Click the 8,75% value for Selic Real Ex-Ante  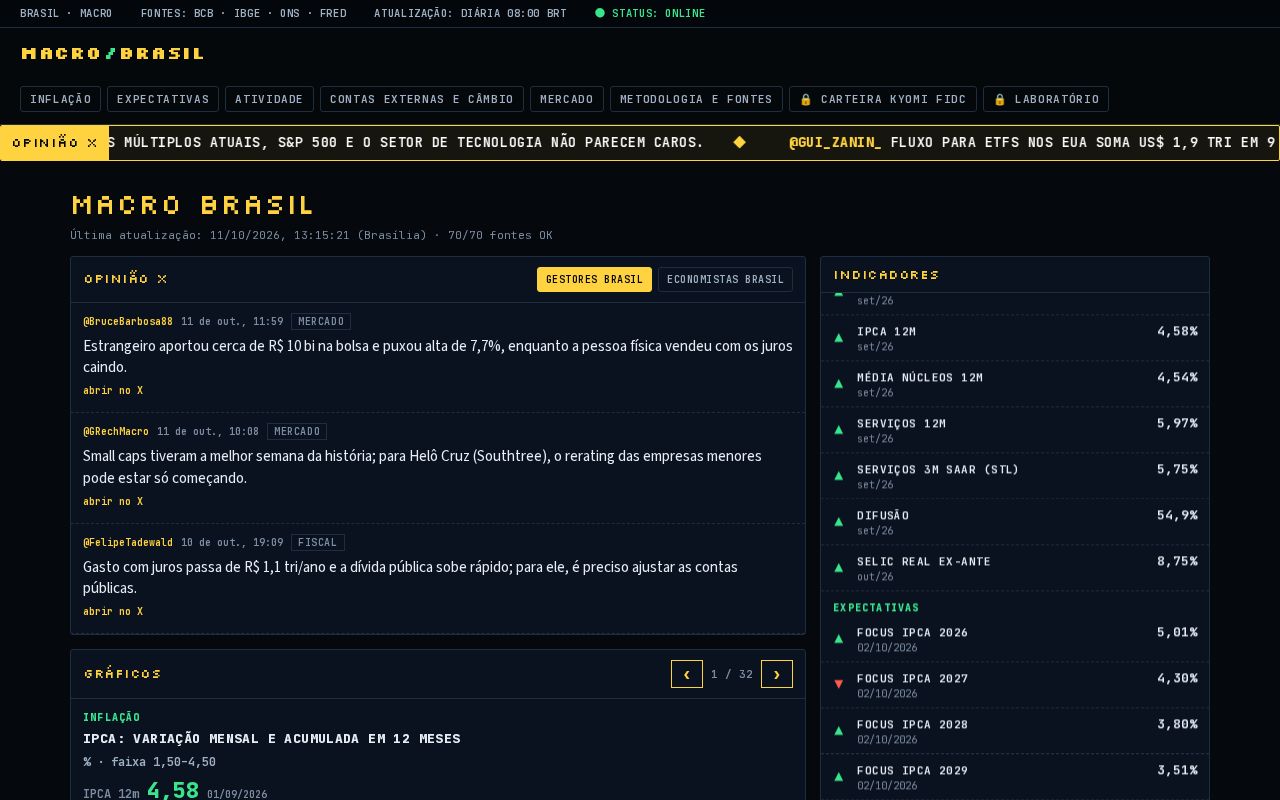click(x=1177, y=562)
